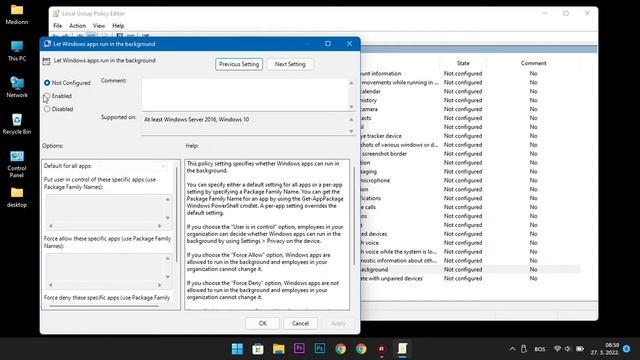The width and height of the screenshot is (640, 360).
Task: Open the Help menu
Action: pyautogui.click(x=118, y=26)
